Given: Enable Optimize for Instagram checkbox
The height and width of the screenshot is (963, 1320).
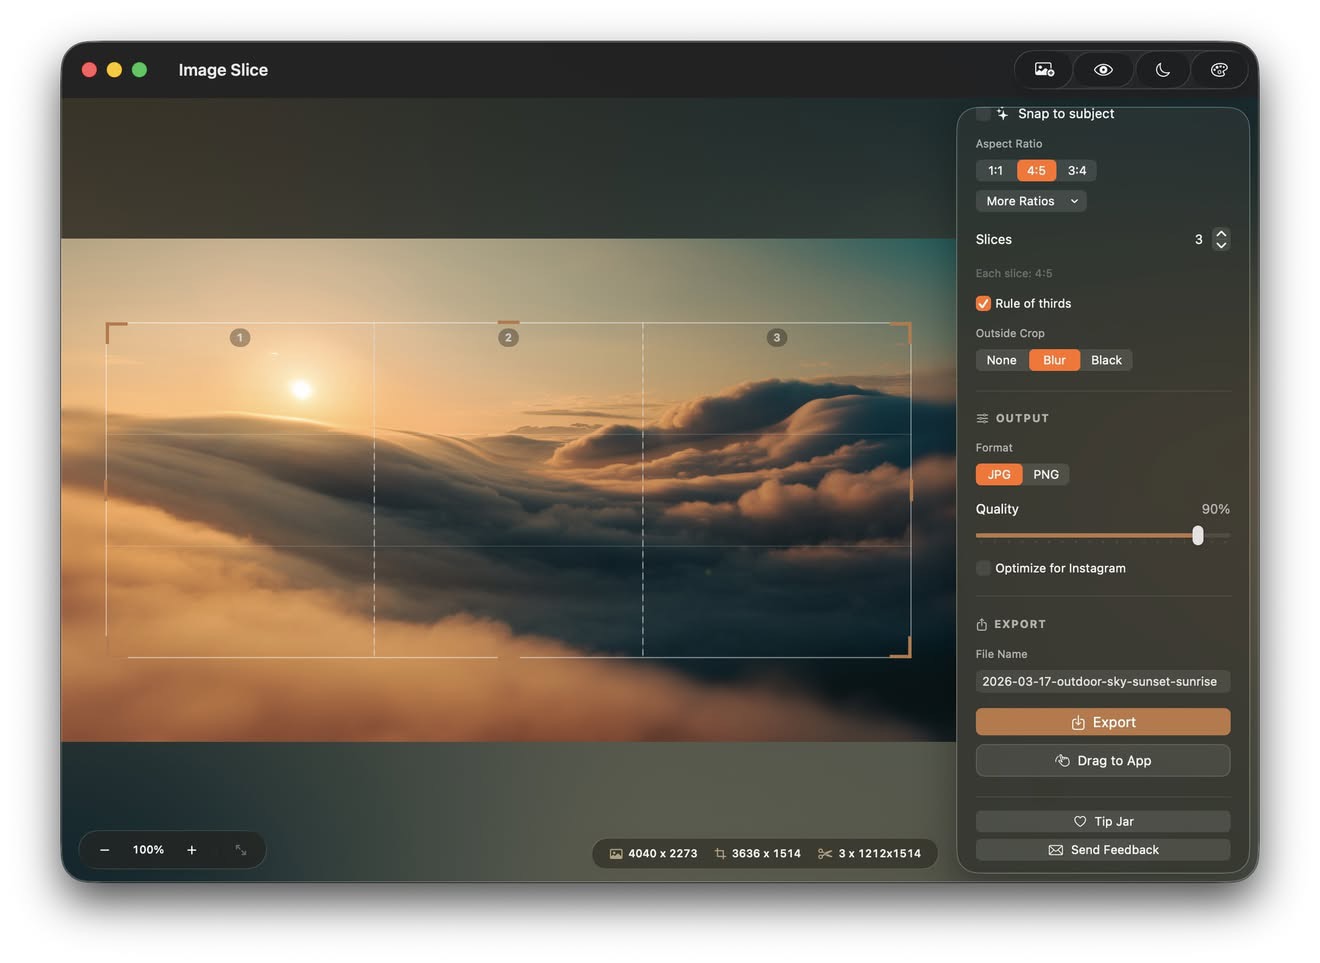Looking at the screenshot, I should pyautogui.click(x=983, y=568).
